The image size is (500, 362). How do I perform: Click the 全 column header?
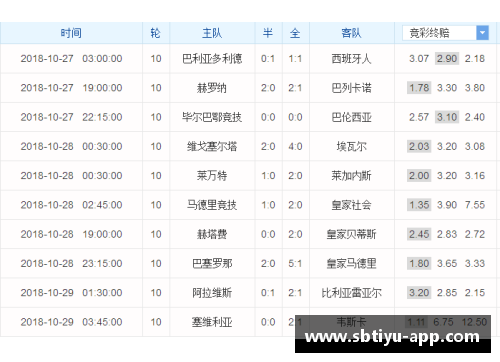(x=295, y=33)
